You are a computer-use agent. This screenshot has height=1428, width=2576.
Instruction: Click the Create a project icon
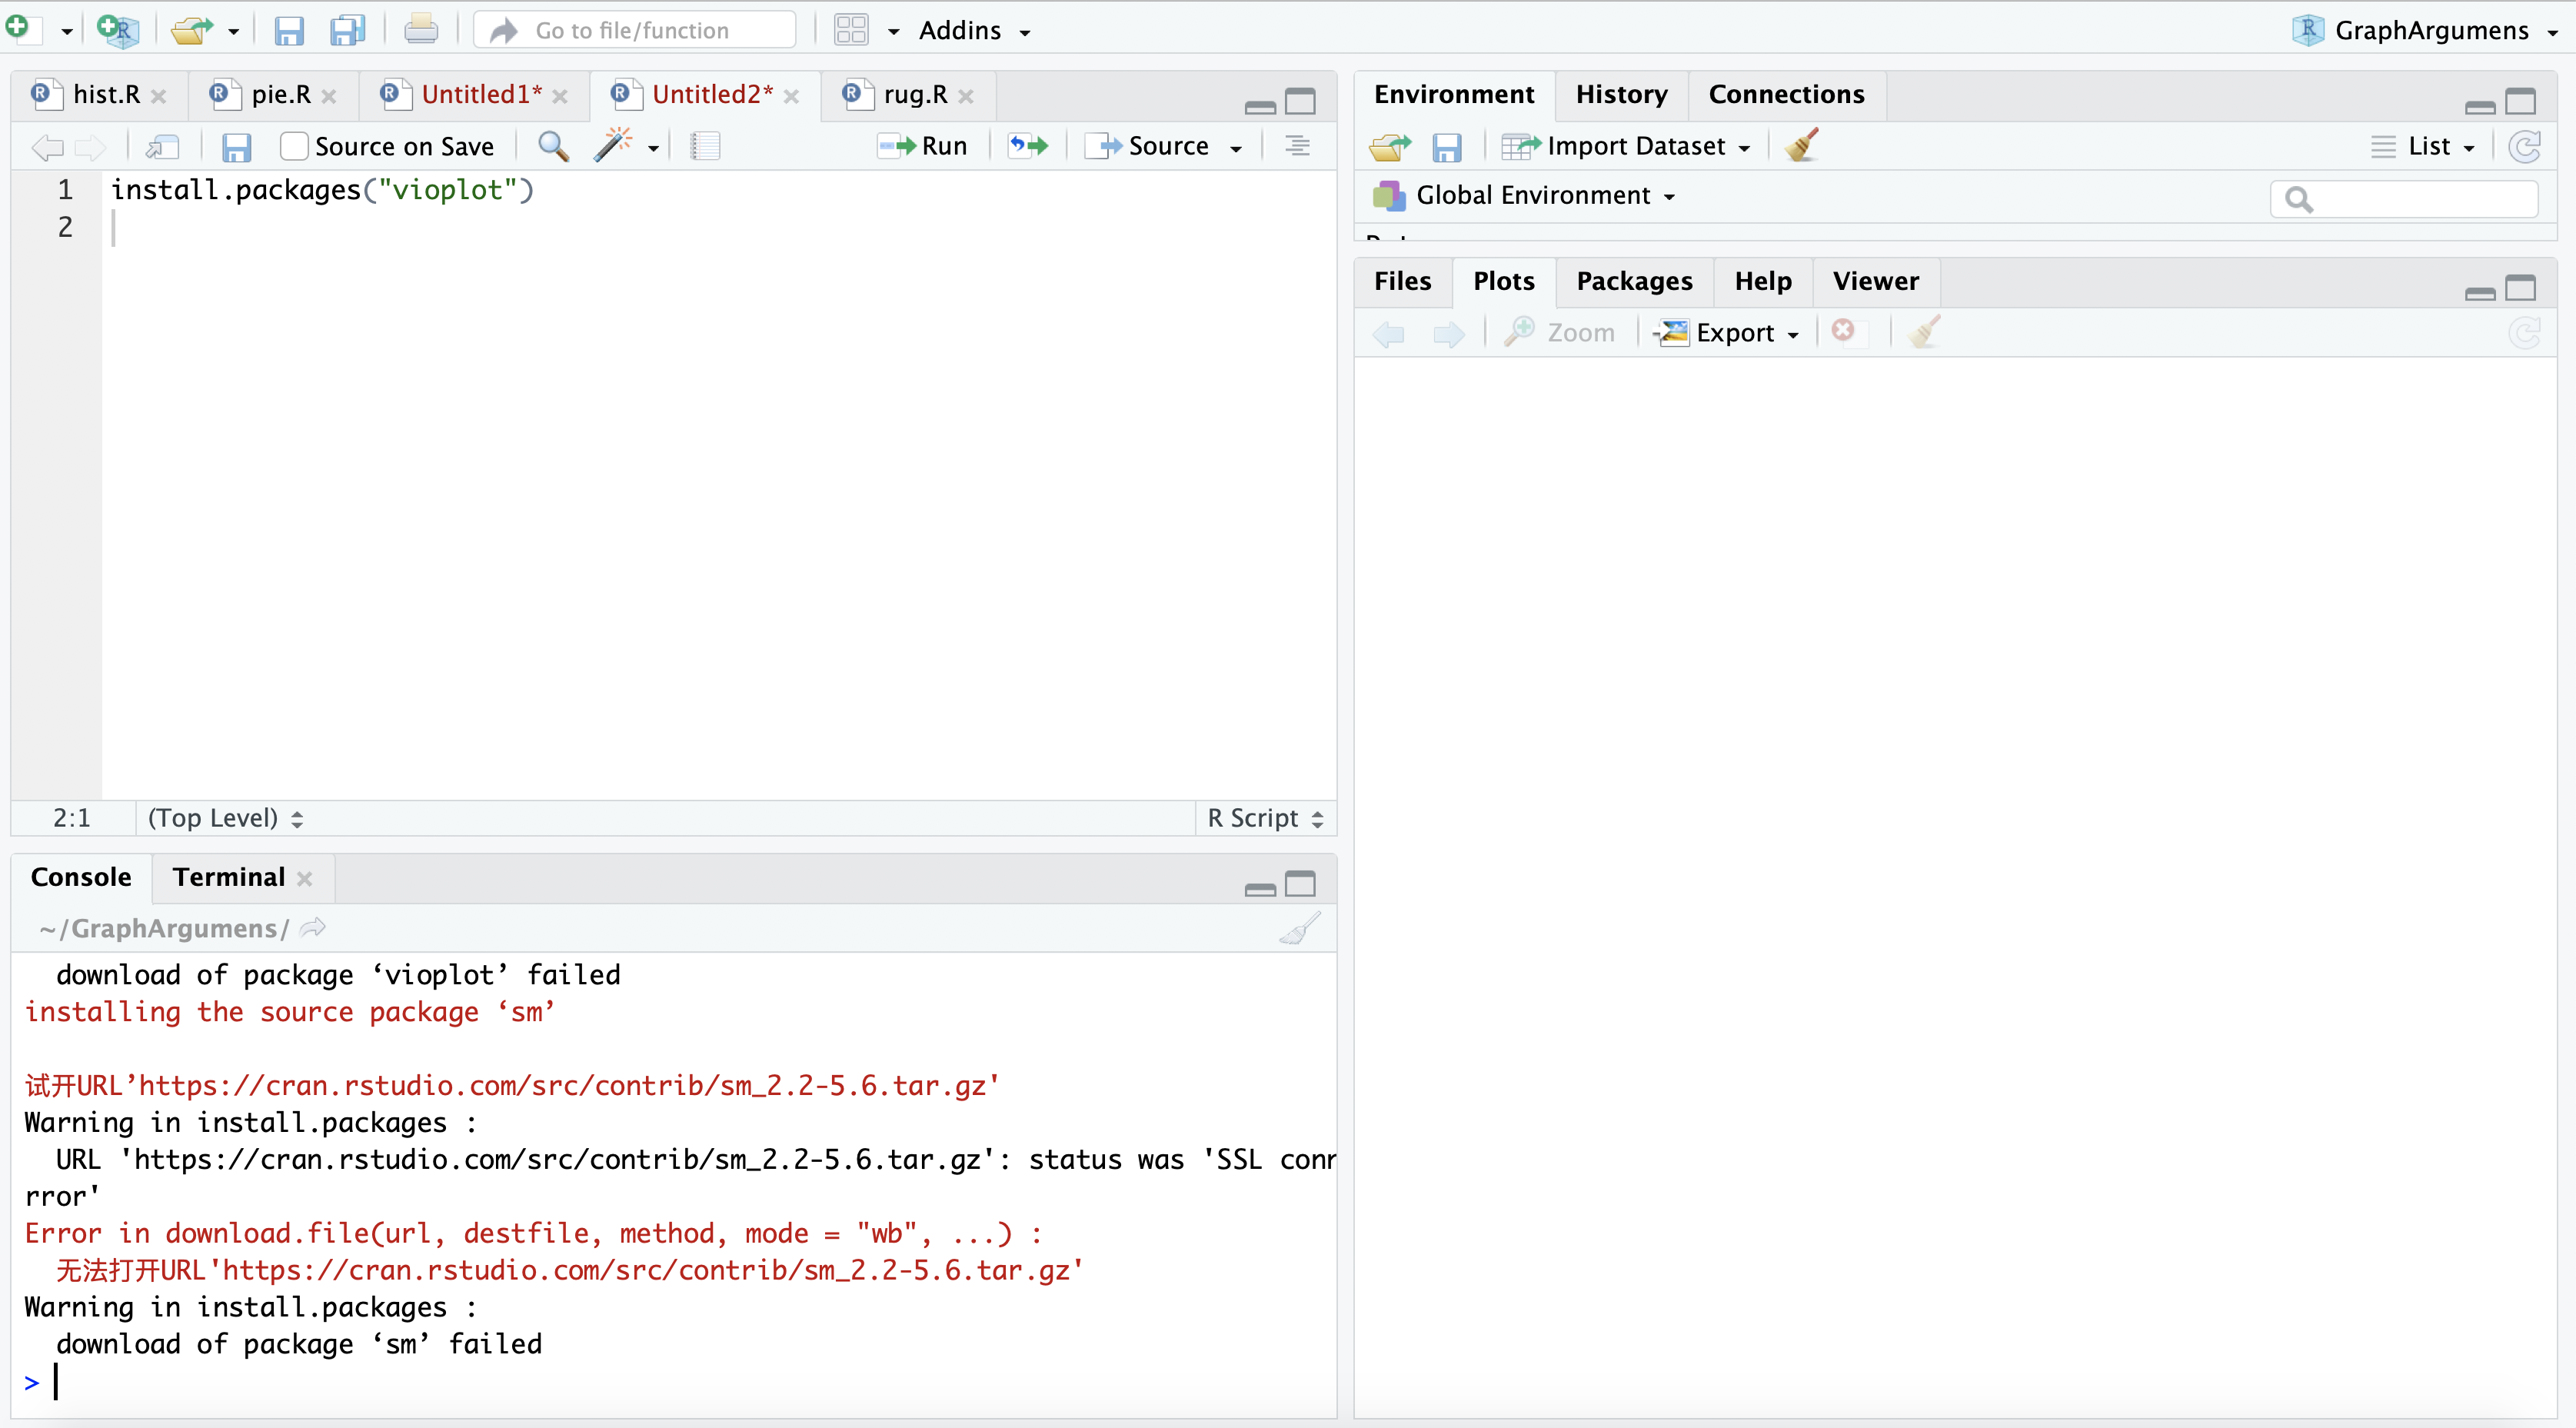coord(118,30)
